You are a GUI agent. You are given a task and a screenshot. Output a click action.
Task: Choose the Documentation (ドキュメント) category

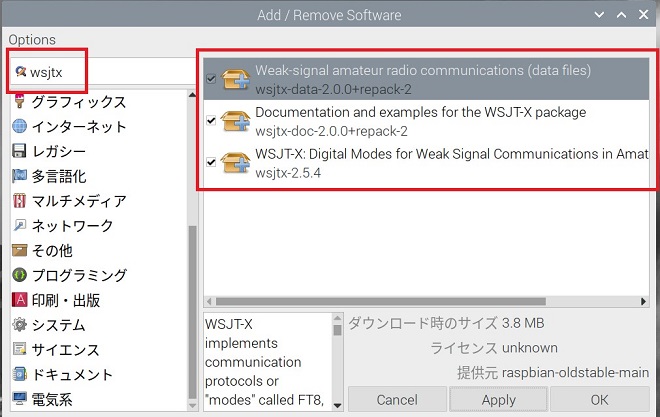click(72, 375)
